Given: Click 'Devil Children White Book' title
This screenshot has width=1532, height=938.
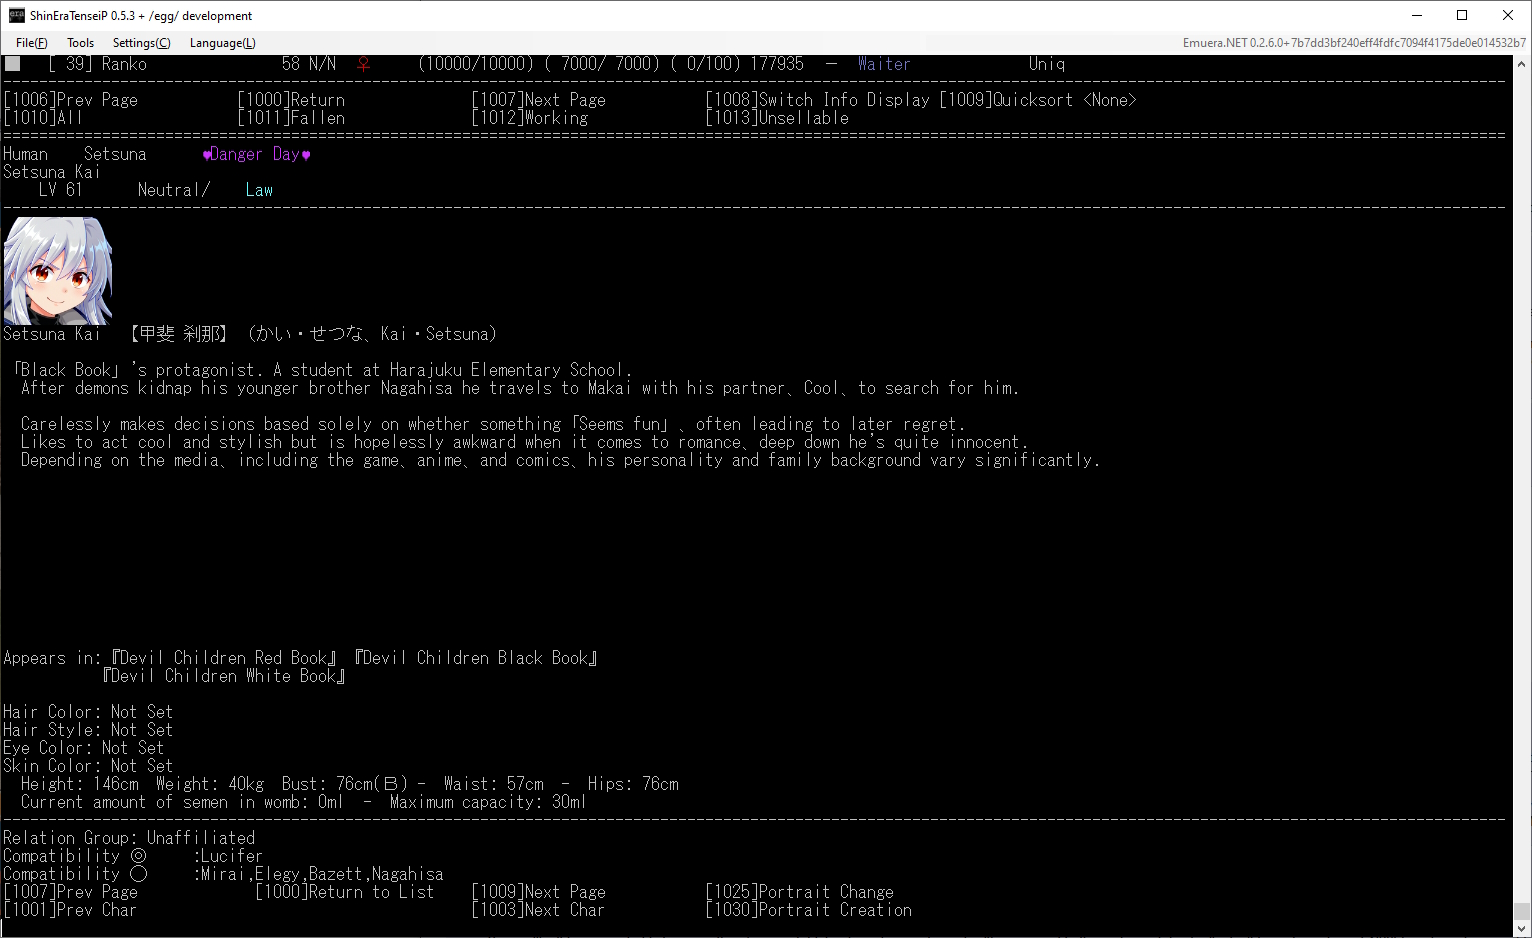Looking at the screenshot, I should (224, 676).
